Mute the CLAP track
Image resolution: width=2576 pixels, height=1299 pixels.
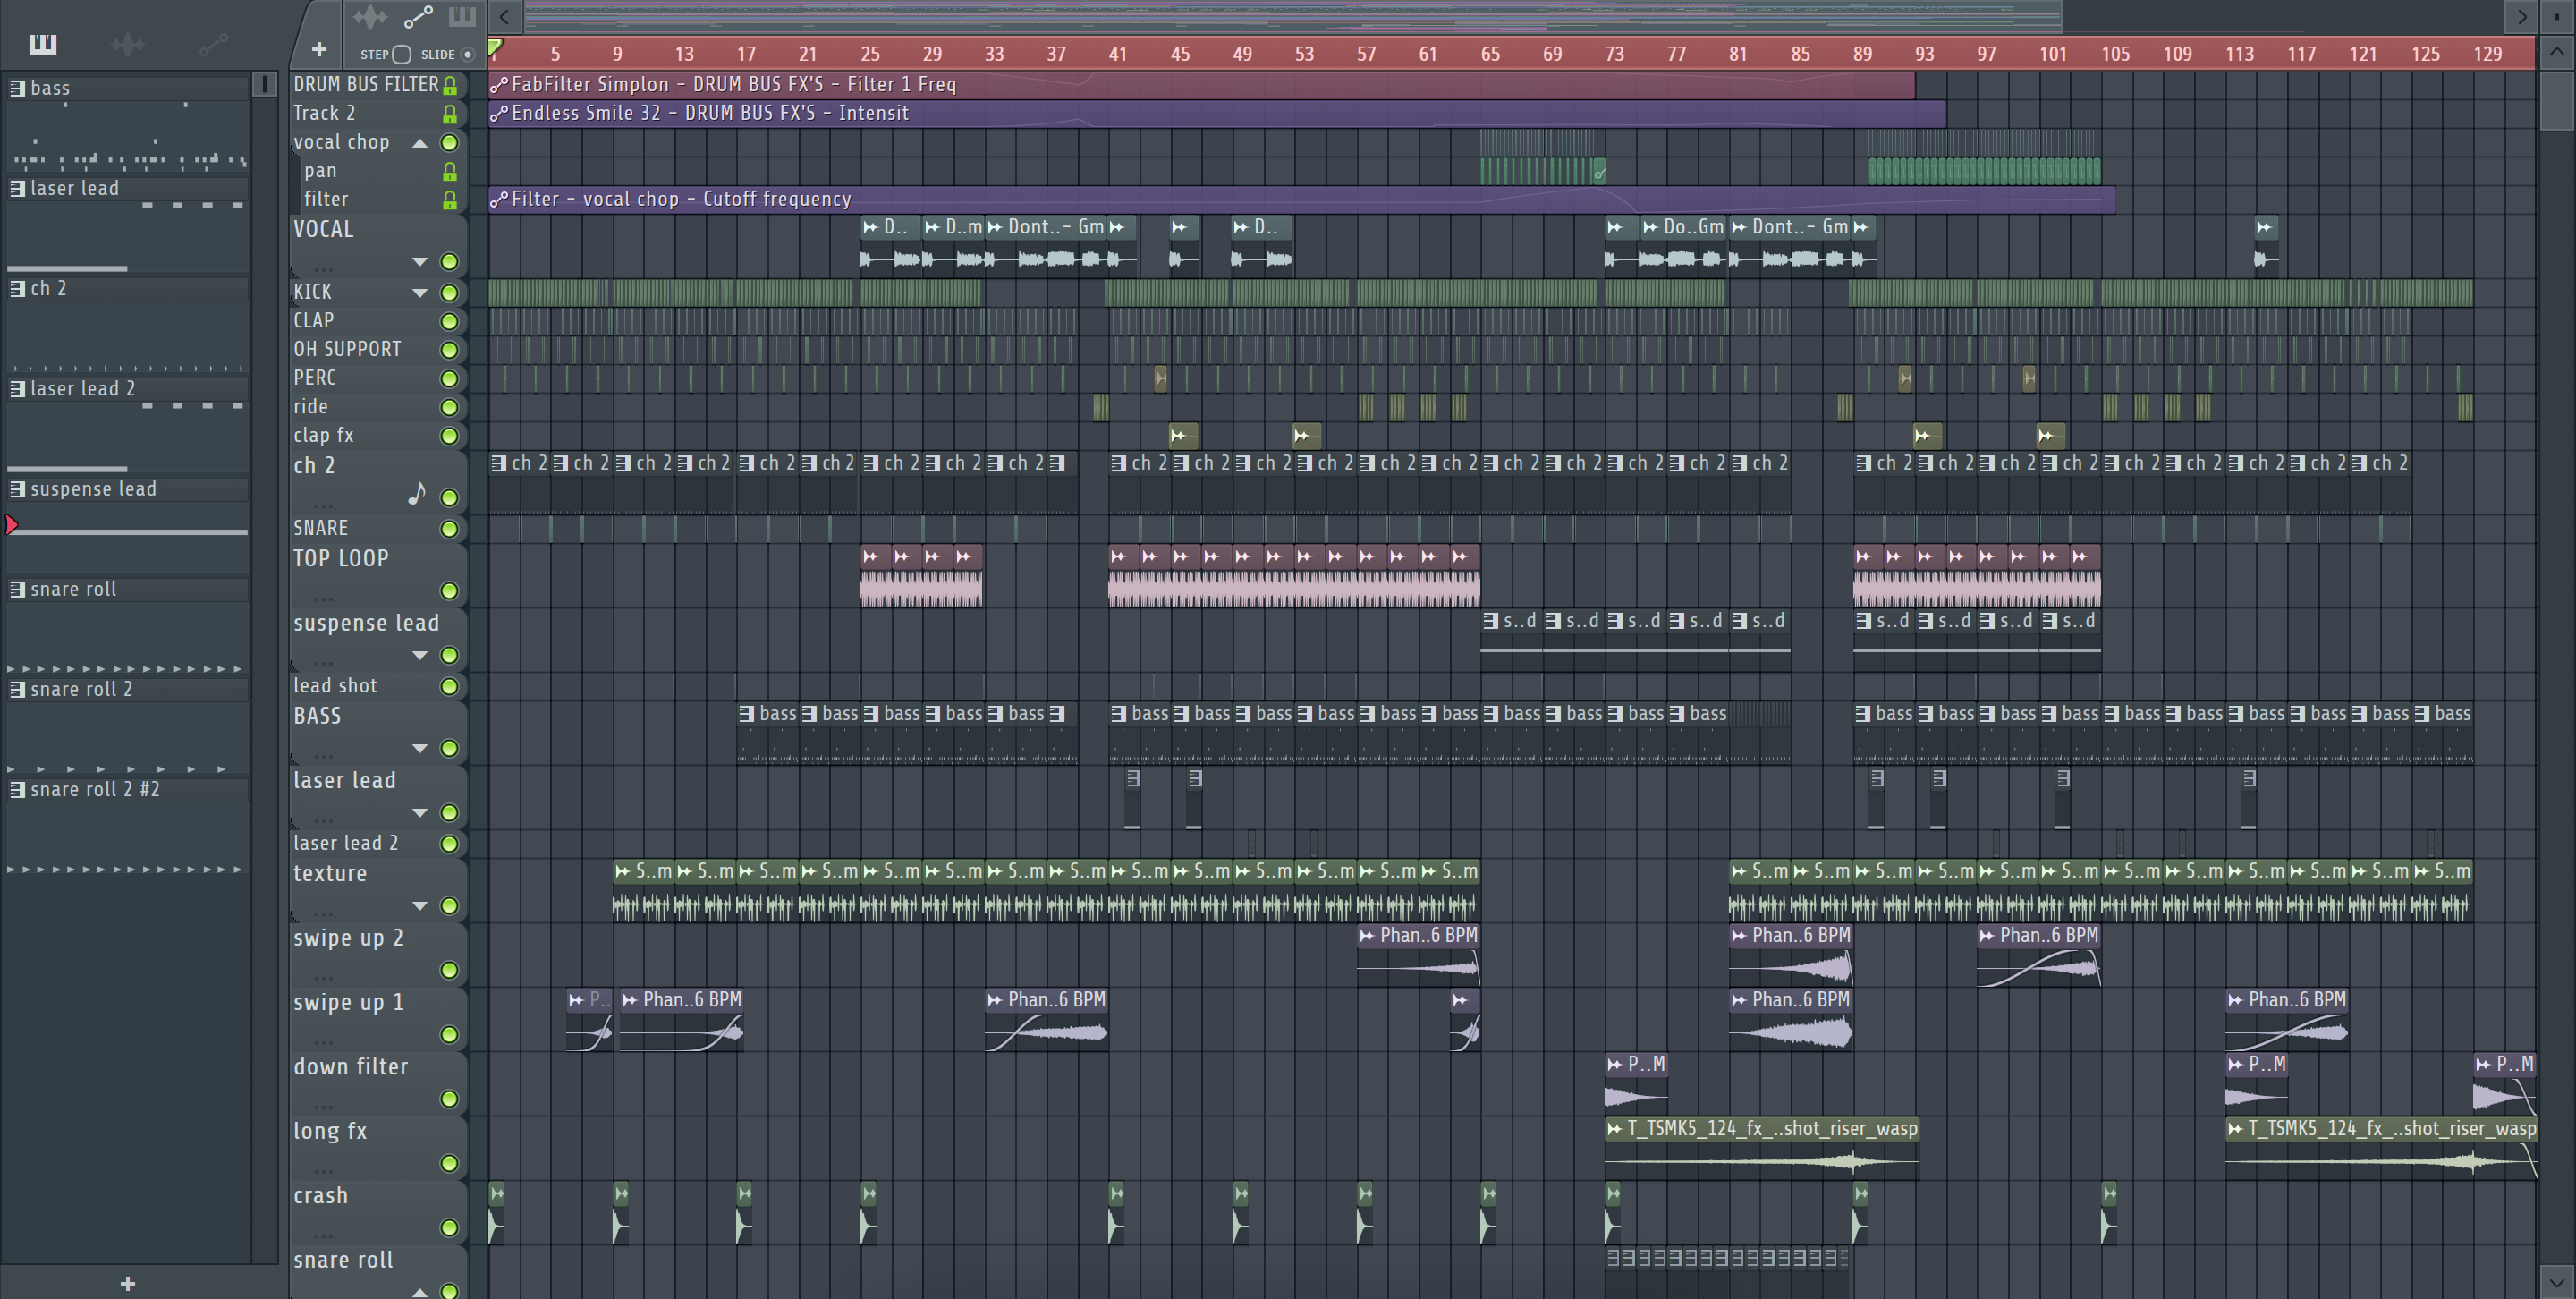(x=450, y=322)
